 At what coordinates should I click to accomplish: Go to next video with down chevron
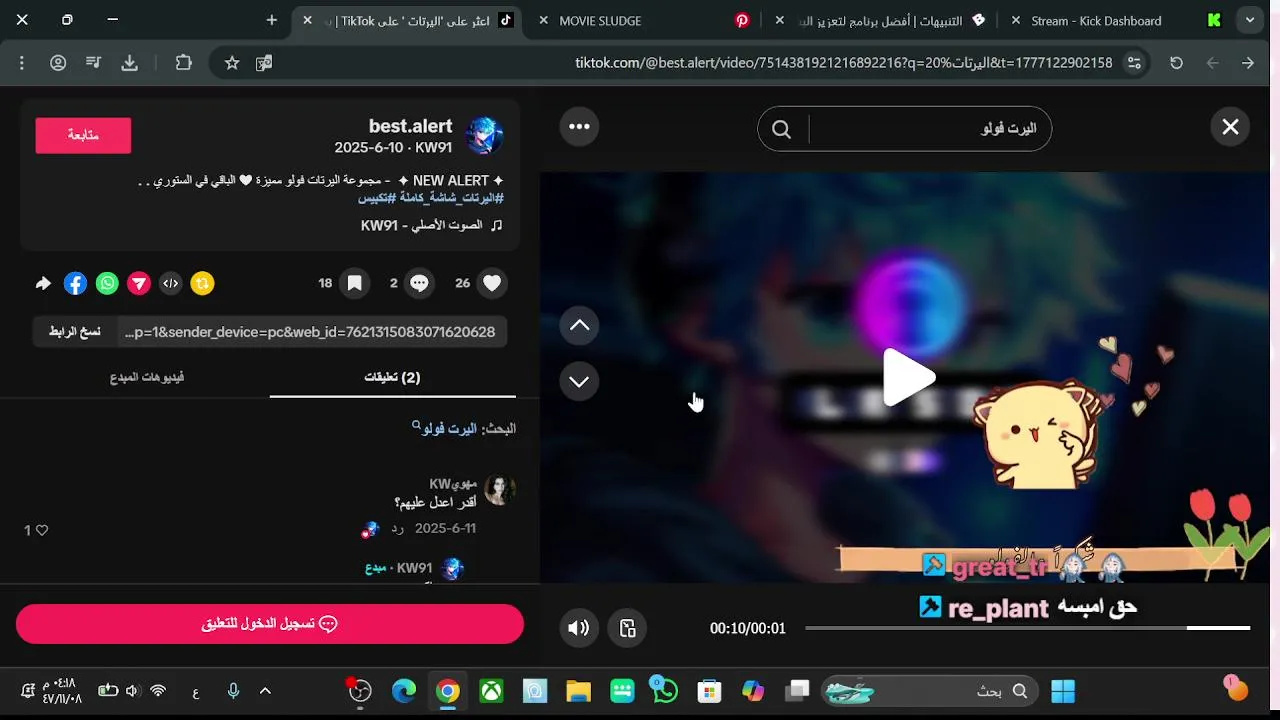point(579,381)
